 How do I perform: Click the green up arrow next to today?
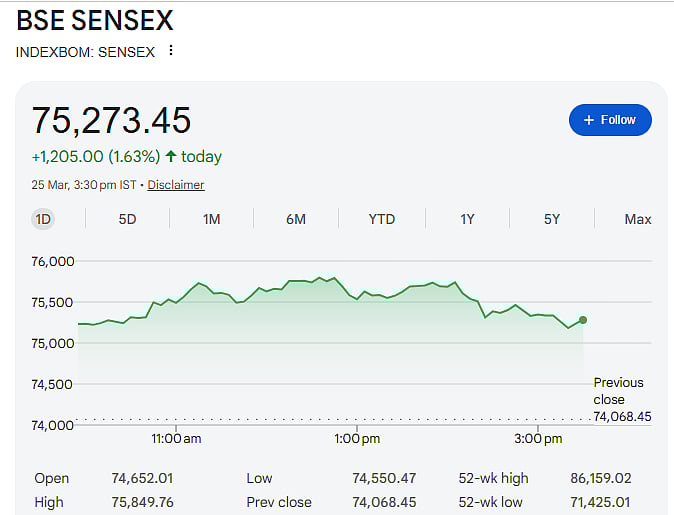(x=171, y=157)
